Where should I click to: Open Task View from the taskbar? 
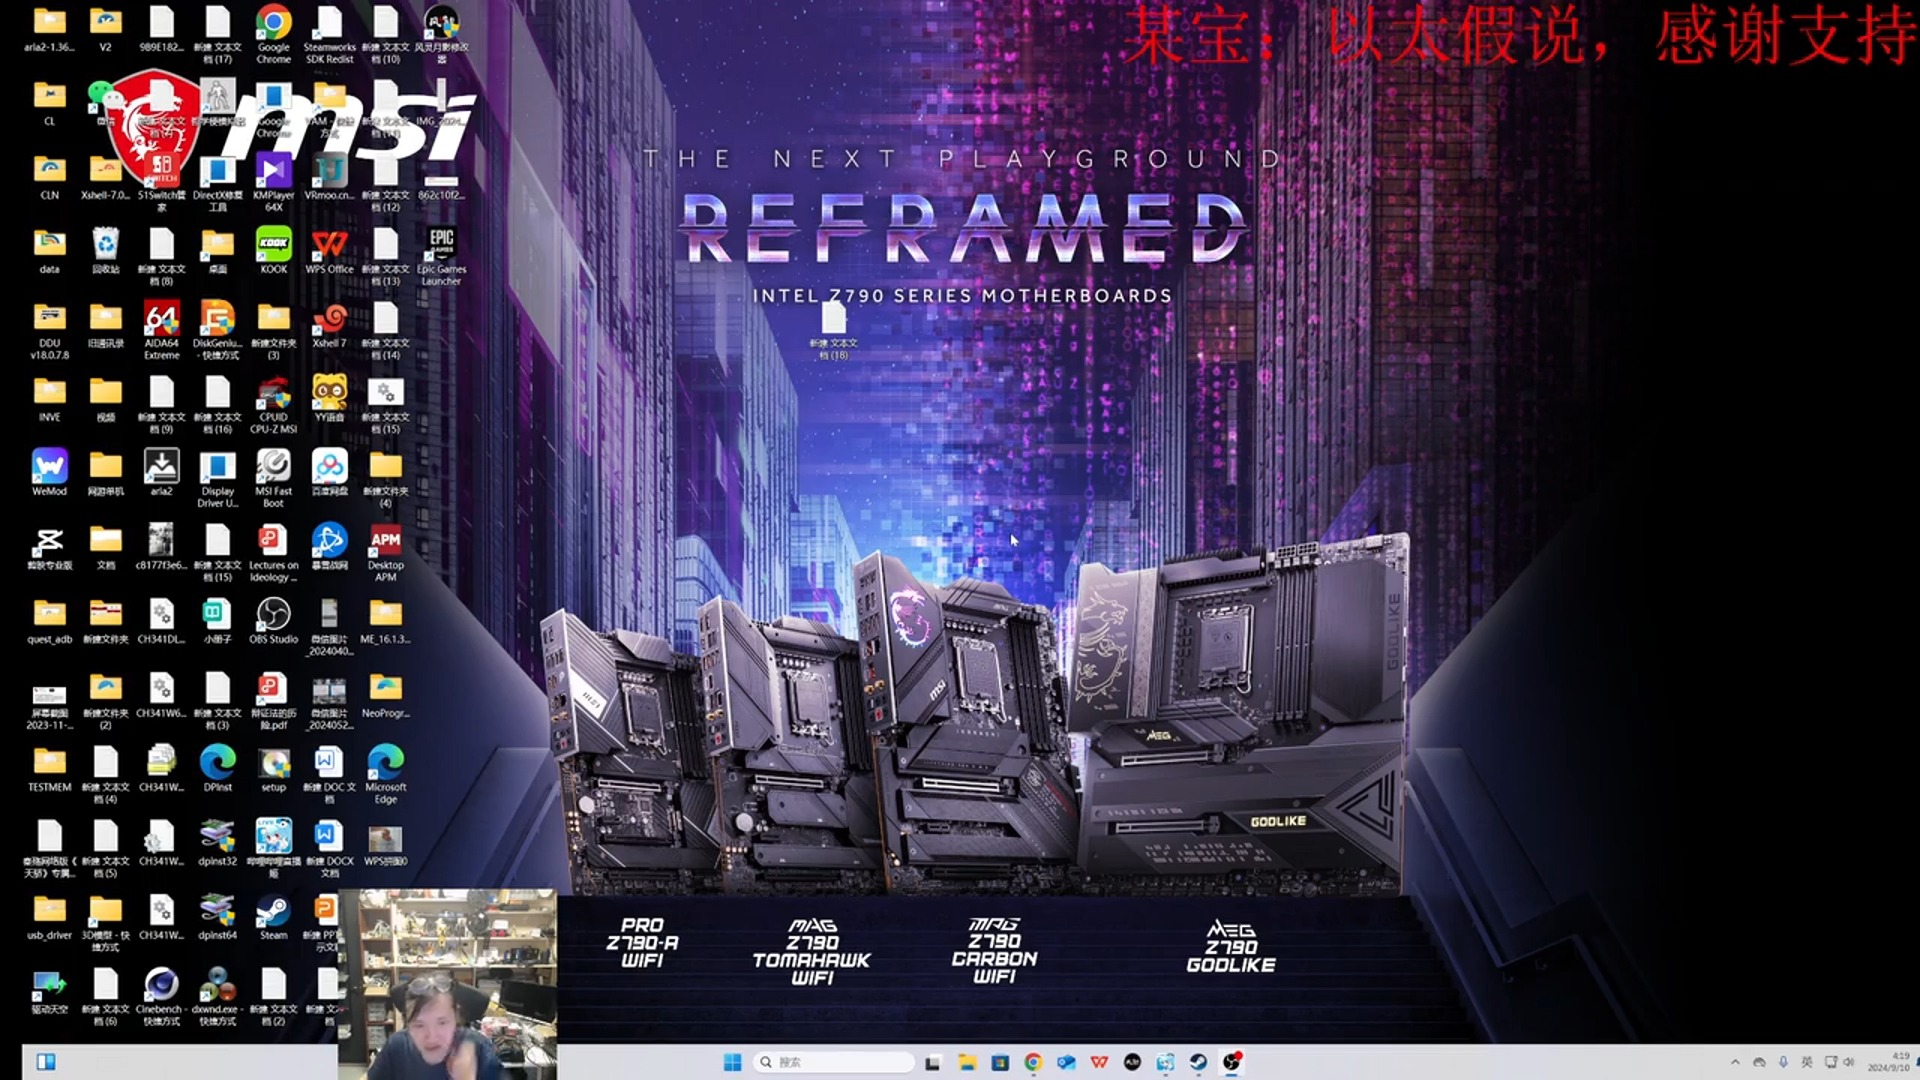pyautogui.click(x=932, y=1062)
